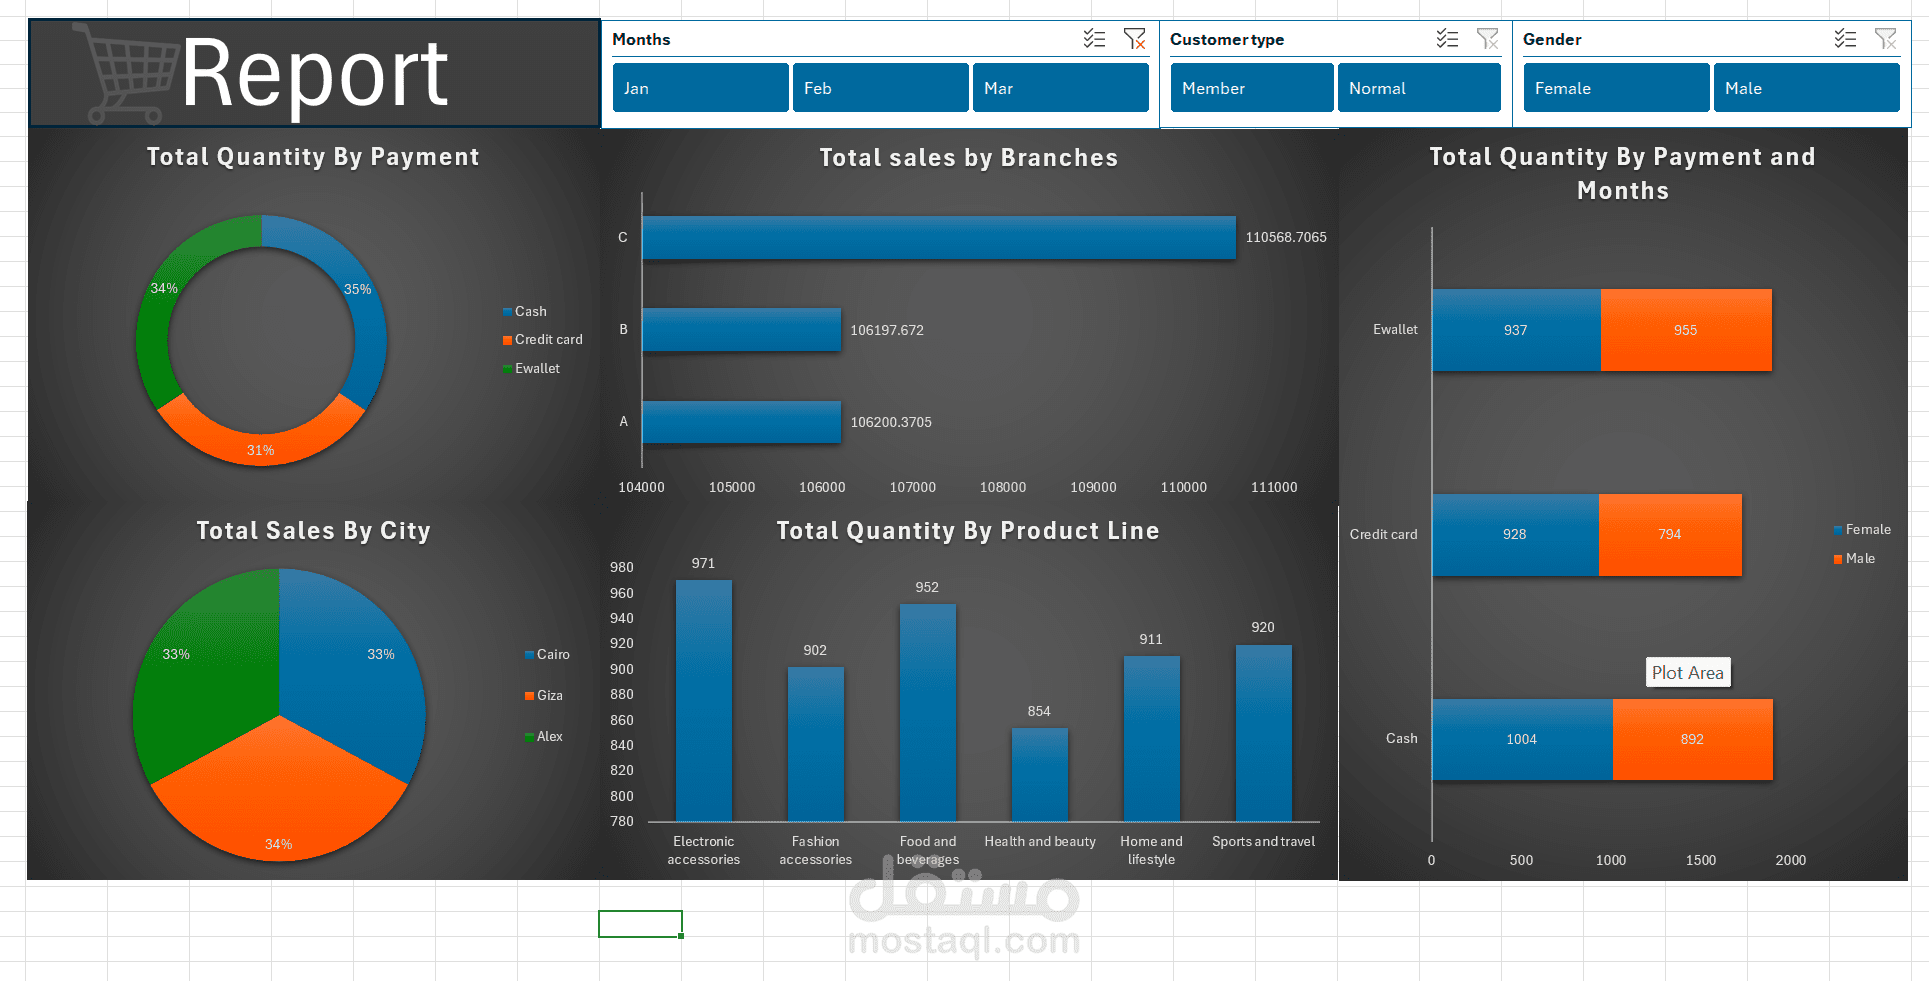This screenshot has width=1929, height=981.
Task: Select Member customer type
Action: (1252, 88)
